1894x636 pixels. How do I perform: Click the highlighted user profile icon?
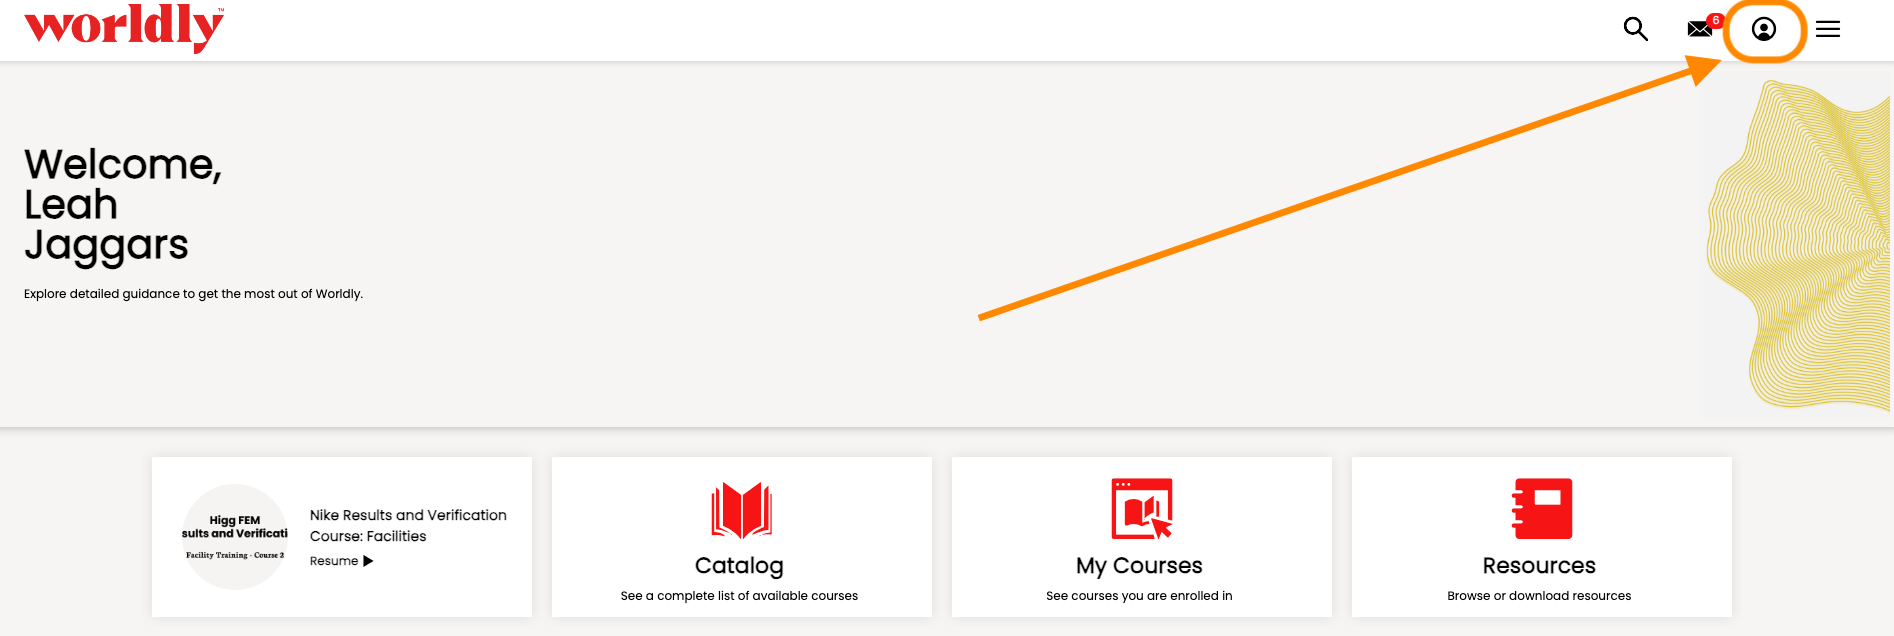1764,29
